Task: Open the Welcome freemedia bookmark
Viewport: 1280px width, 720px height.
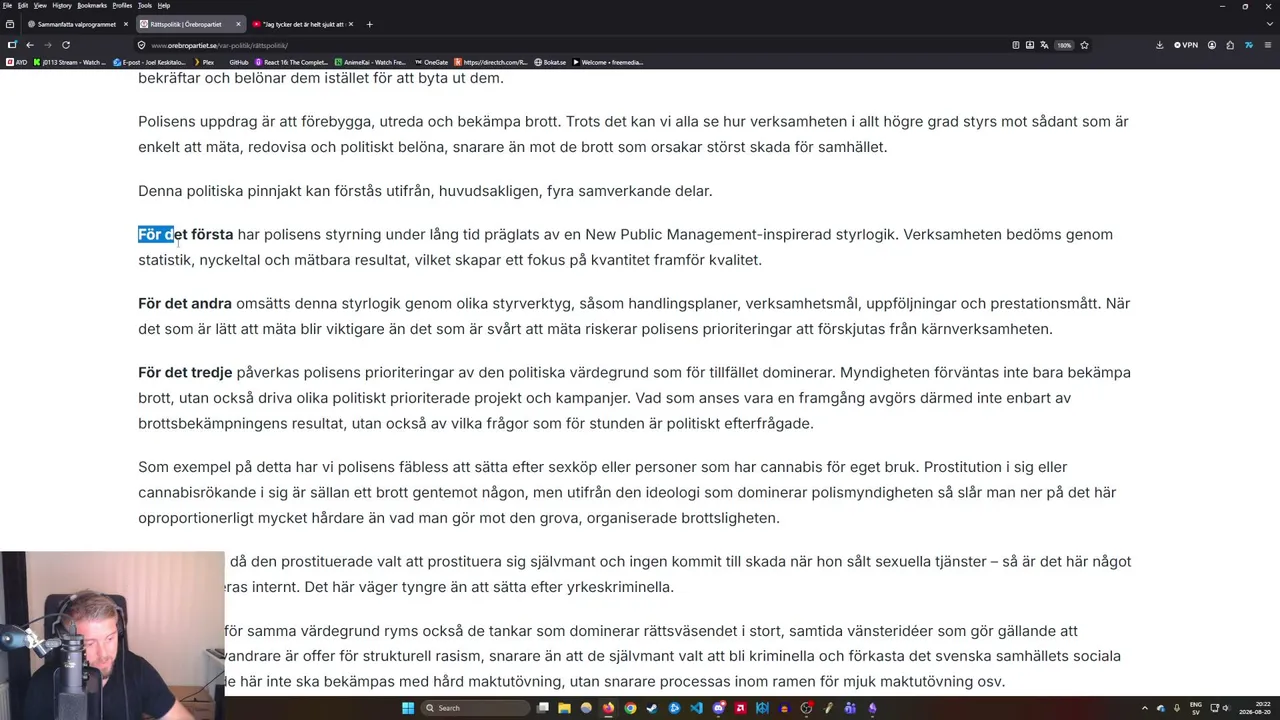Action: [608, 62]
